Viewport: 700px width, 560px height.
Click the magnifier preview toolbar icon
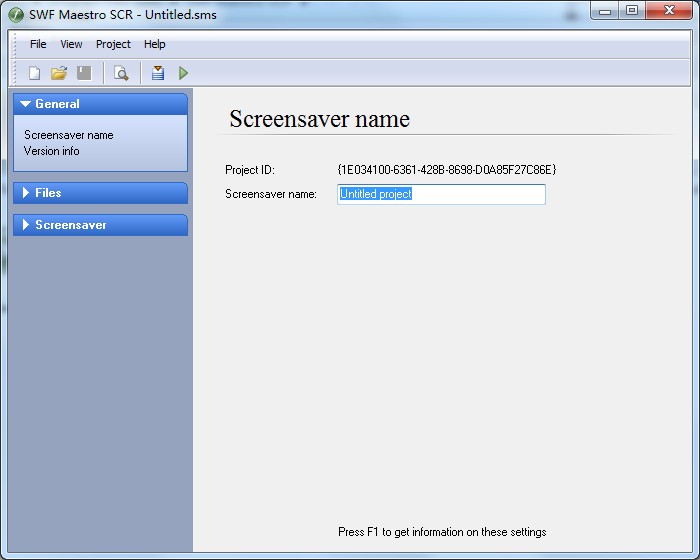click(121, 73)
